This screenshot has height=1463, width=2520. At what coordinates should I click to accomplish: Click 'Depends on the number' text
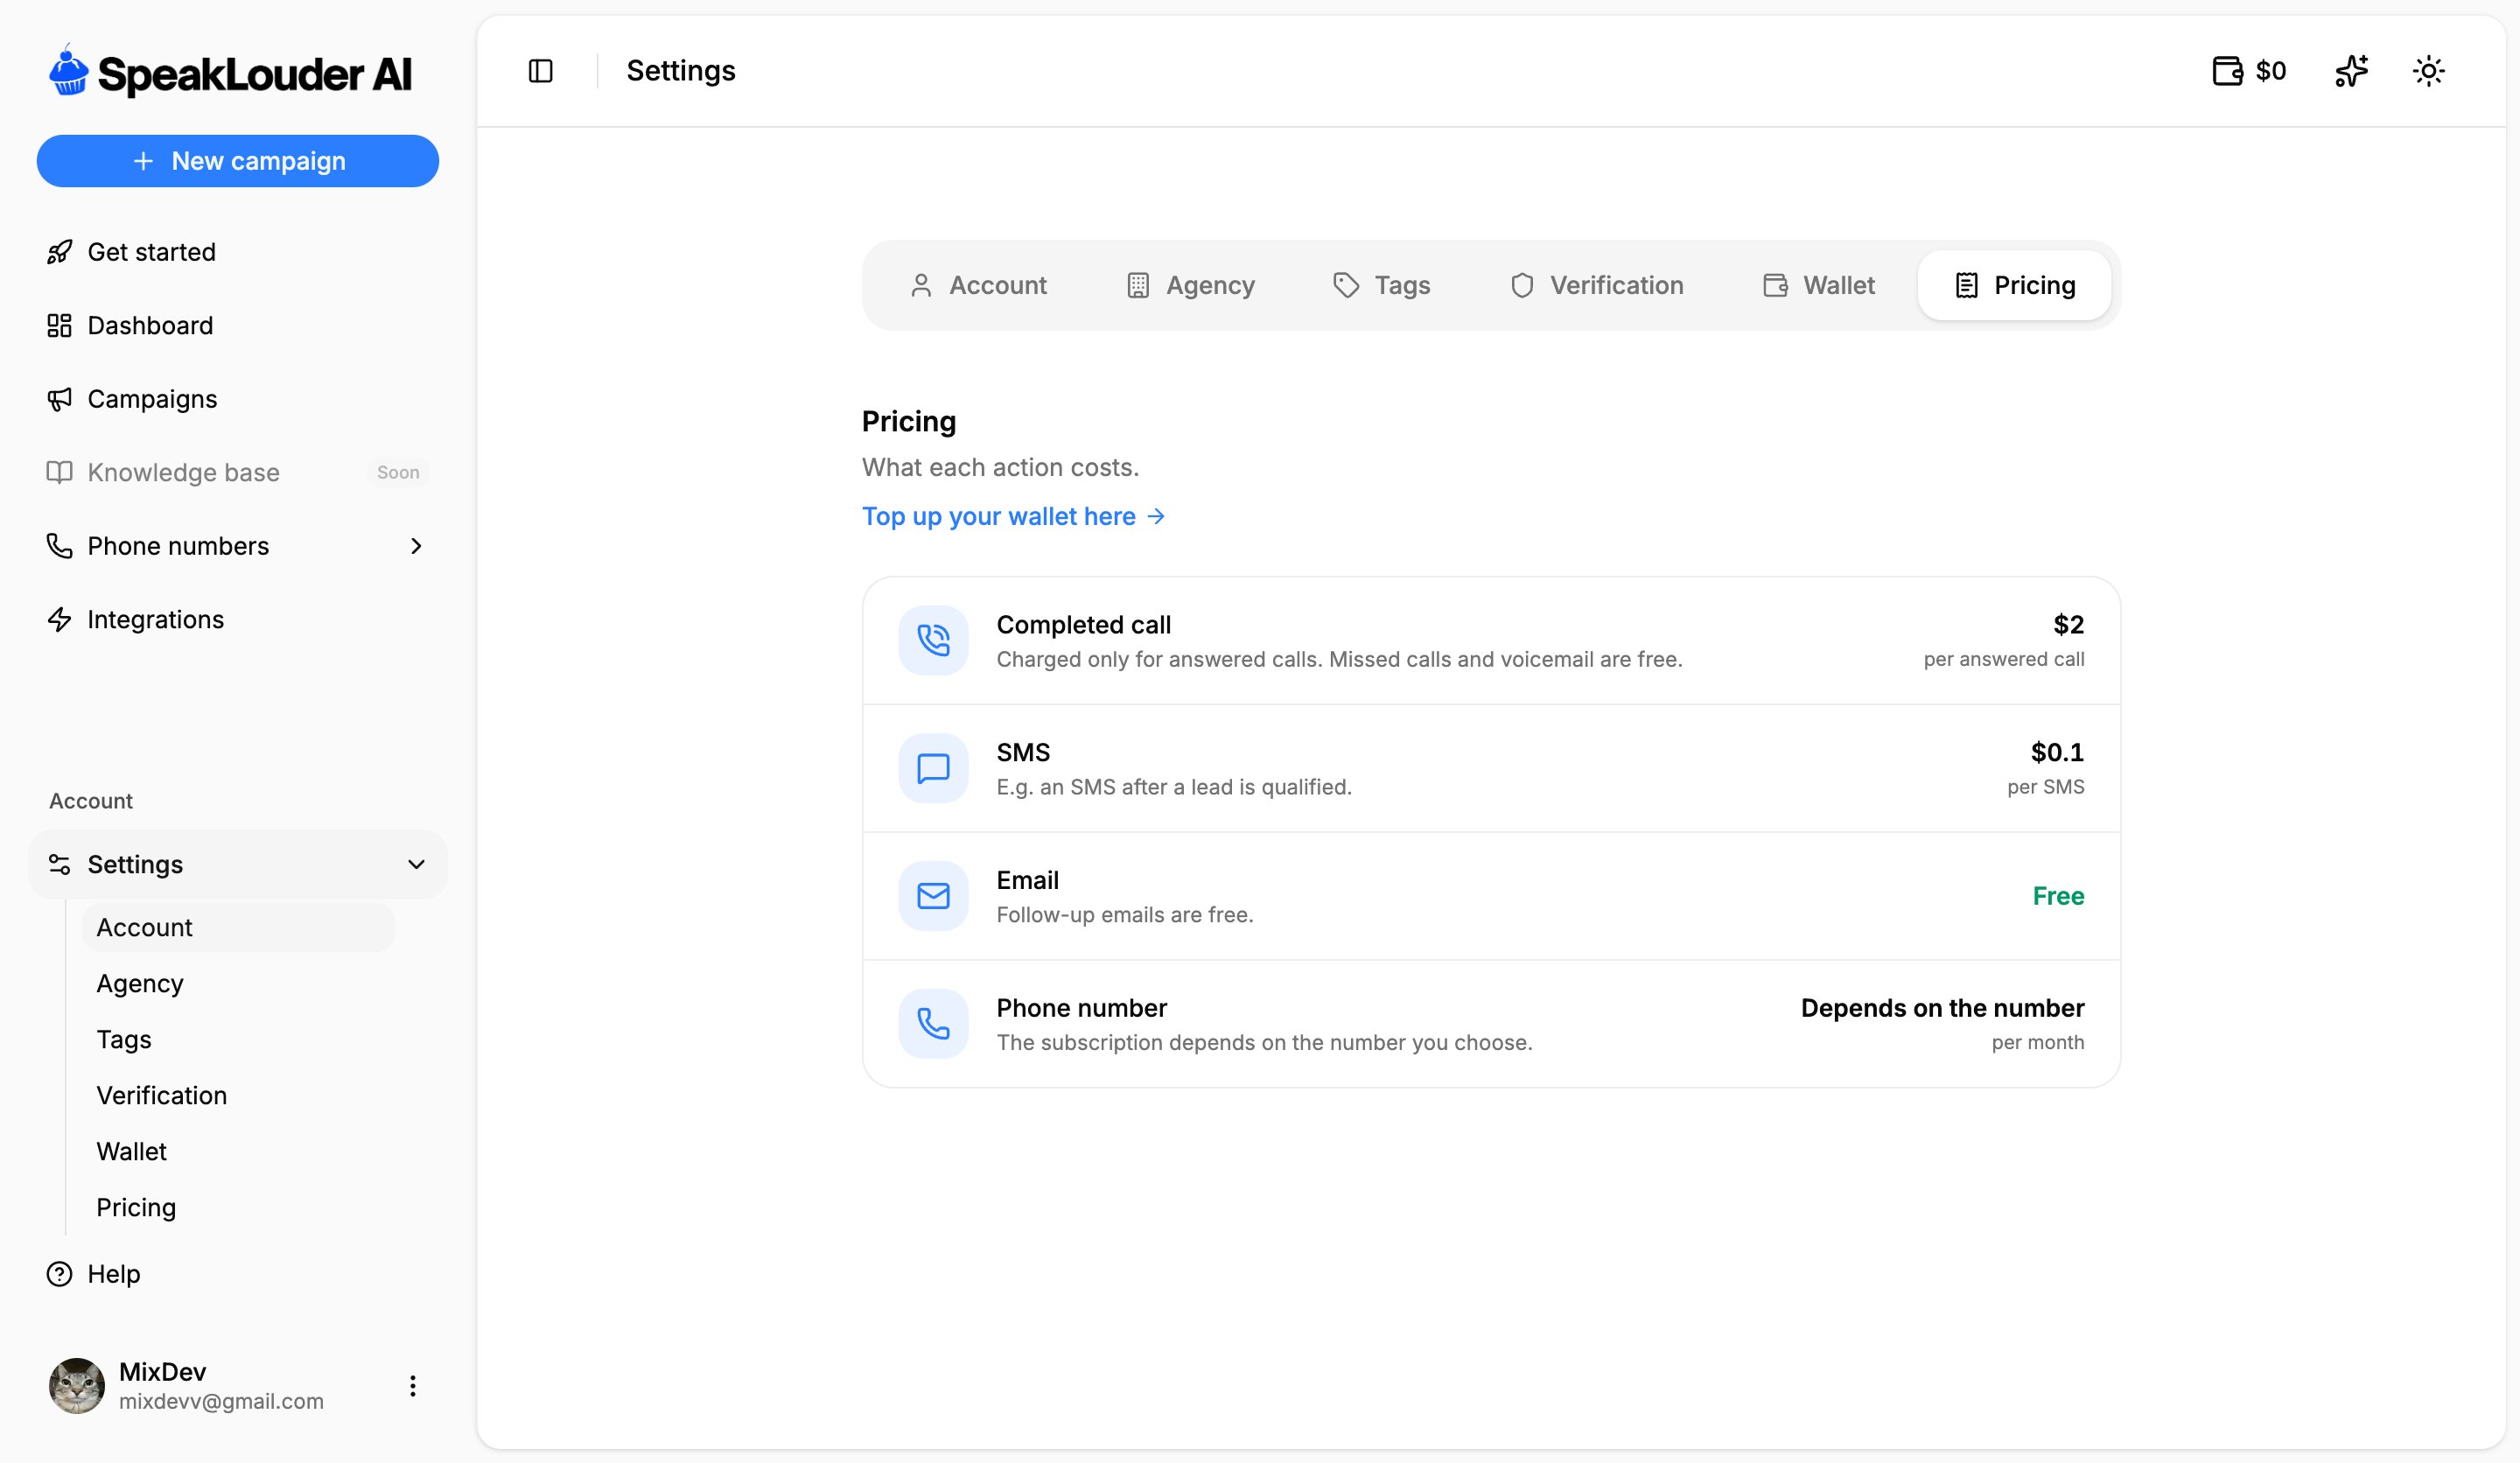(1942, 1008)
